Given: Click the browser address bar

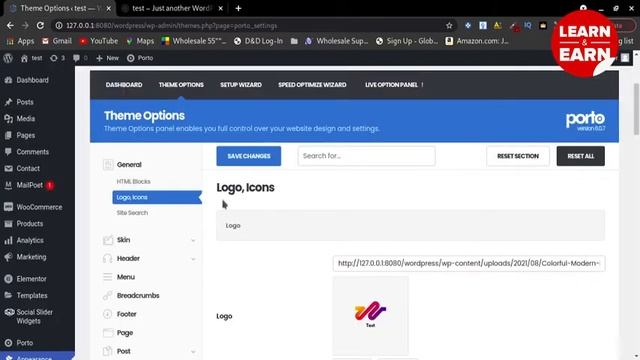Looking at the screenshot, I should pyautogui.click(x=253, y=25).
